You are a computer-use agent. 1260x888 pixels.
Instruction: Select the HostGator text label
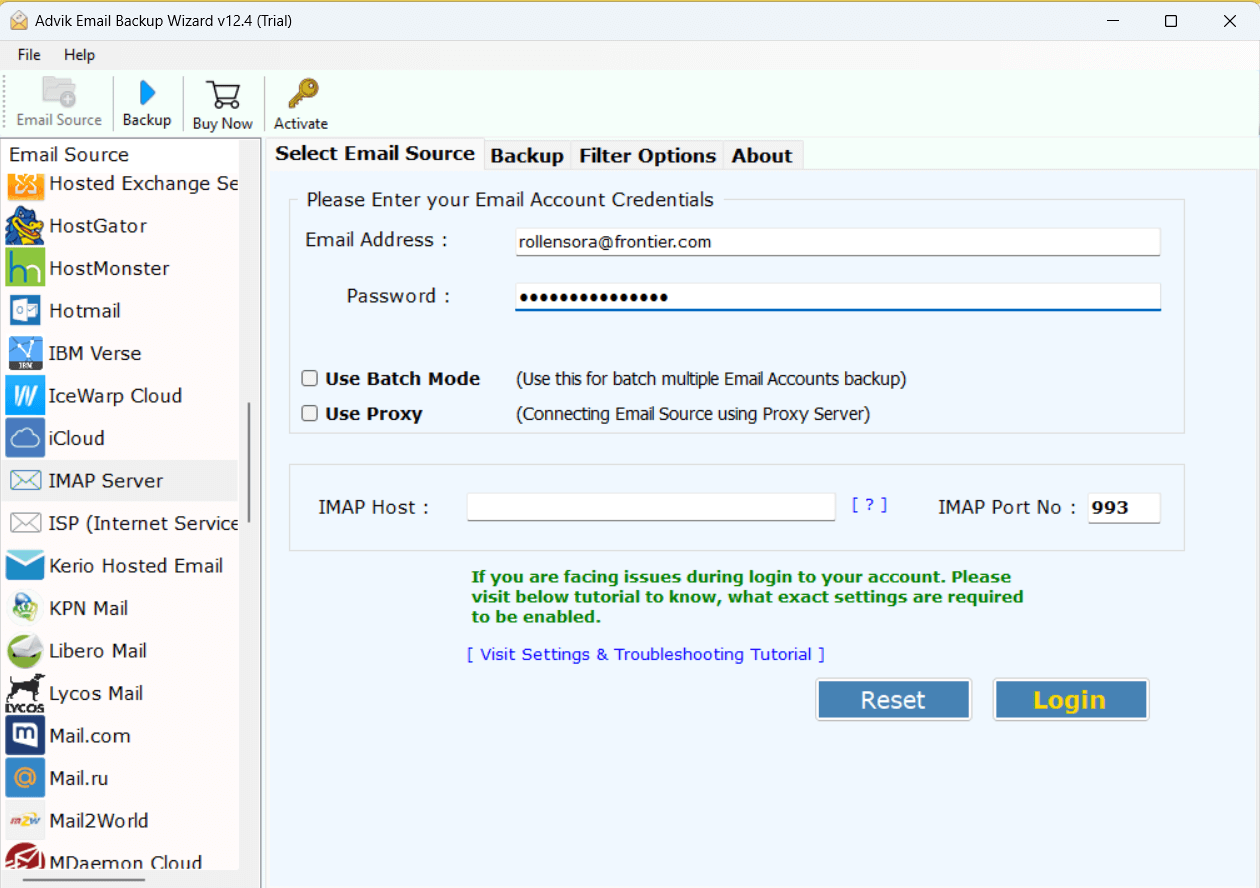click(x=98, y=226)
